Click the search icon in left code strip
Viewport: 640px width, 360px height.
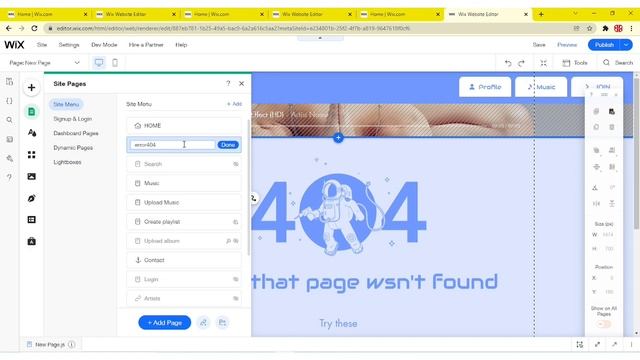tap(9, 120)
